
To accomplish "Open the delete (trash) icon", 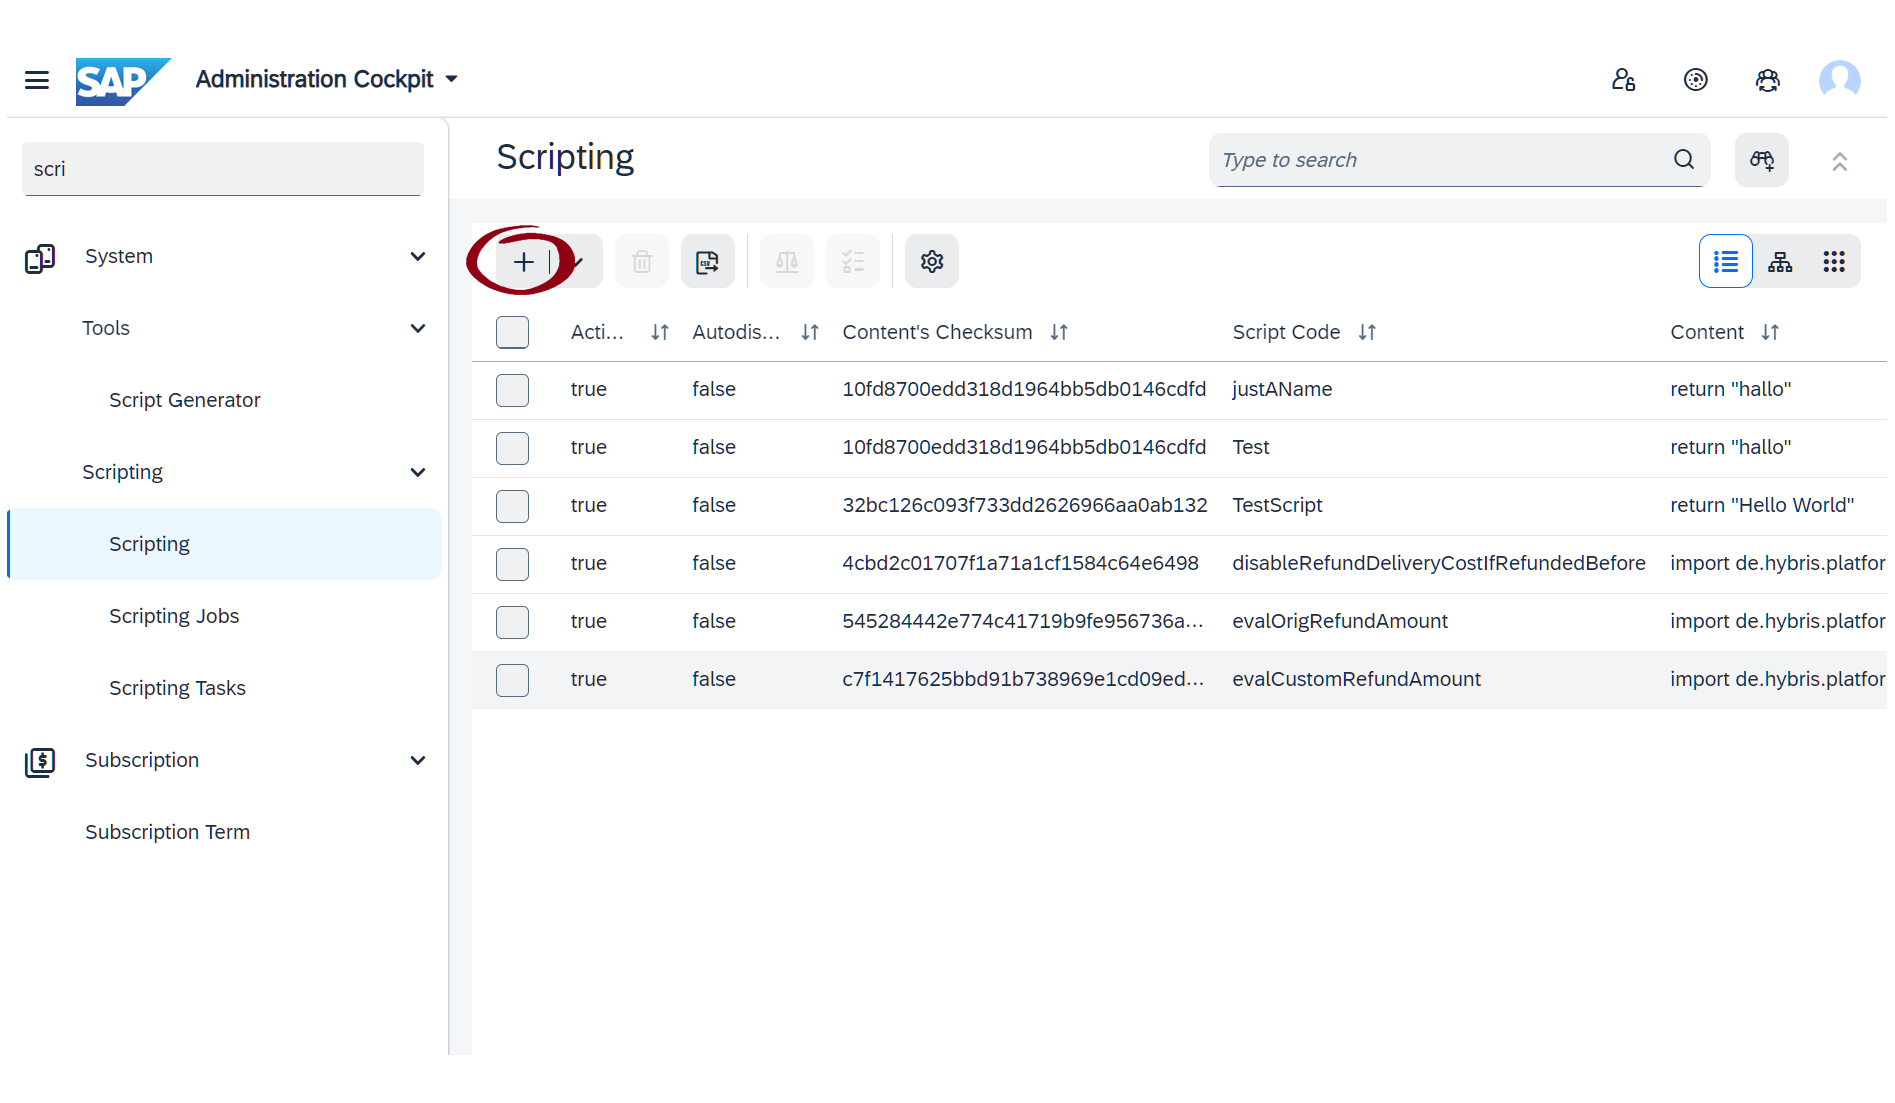I will pos(641,261).
